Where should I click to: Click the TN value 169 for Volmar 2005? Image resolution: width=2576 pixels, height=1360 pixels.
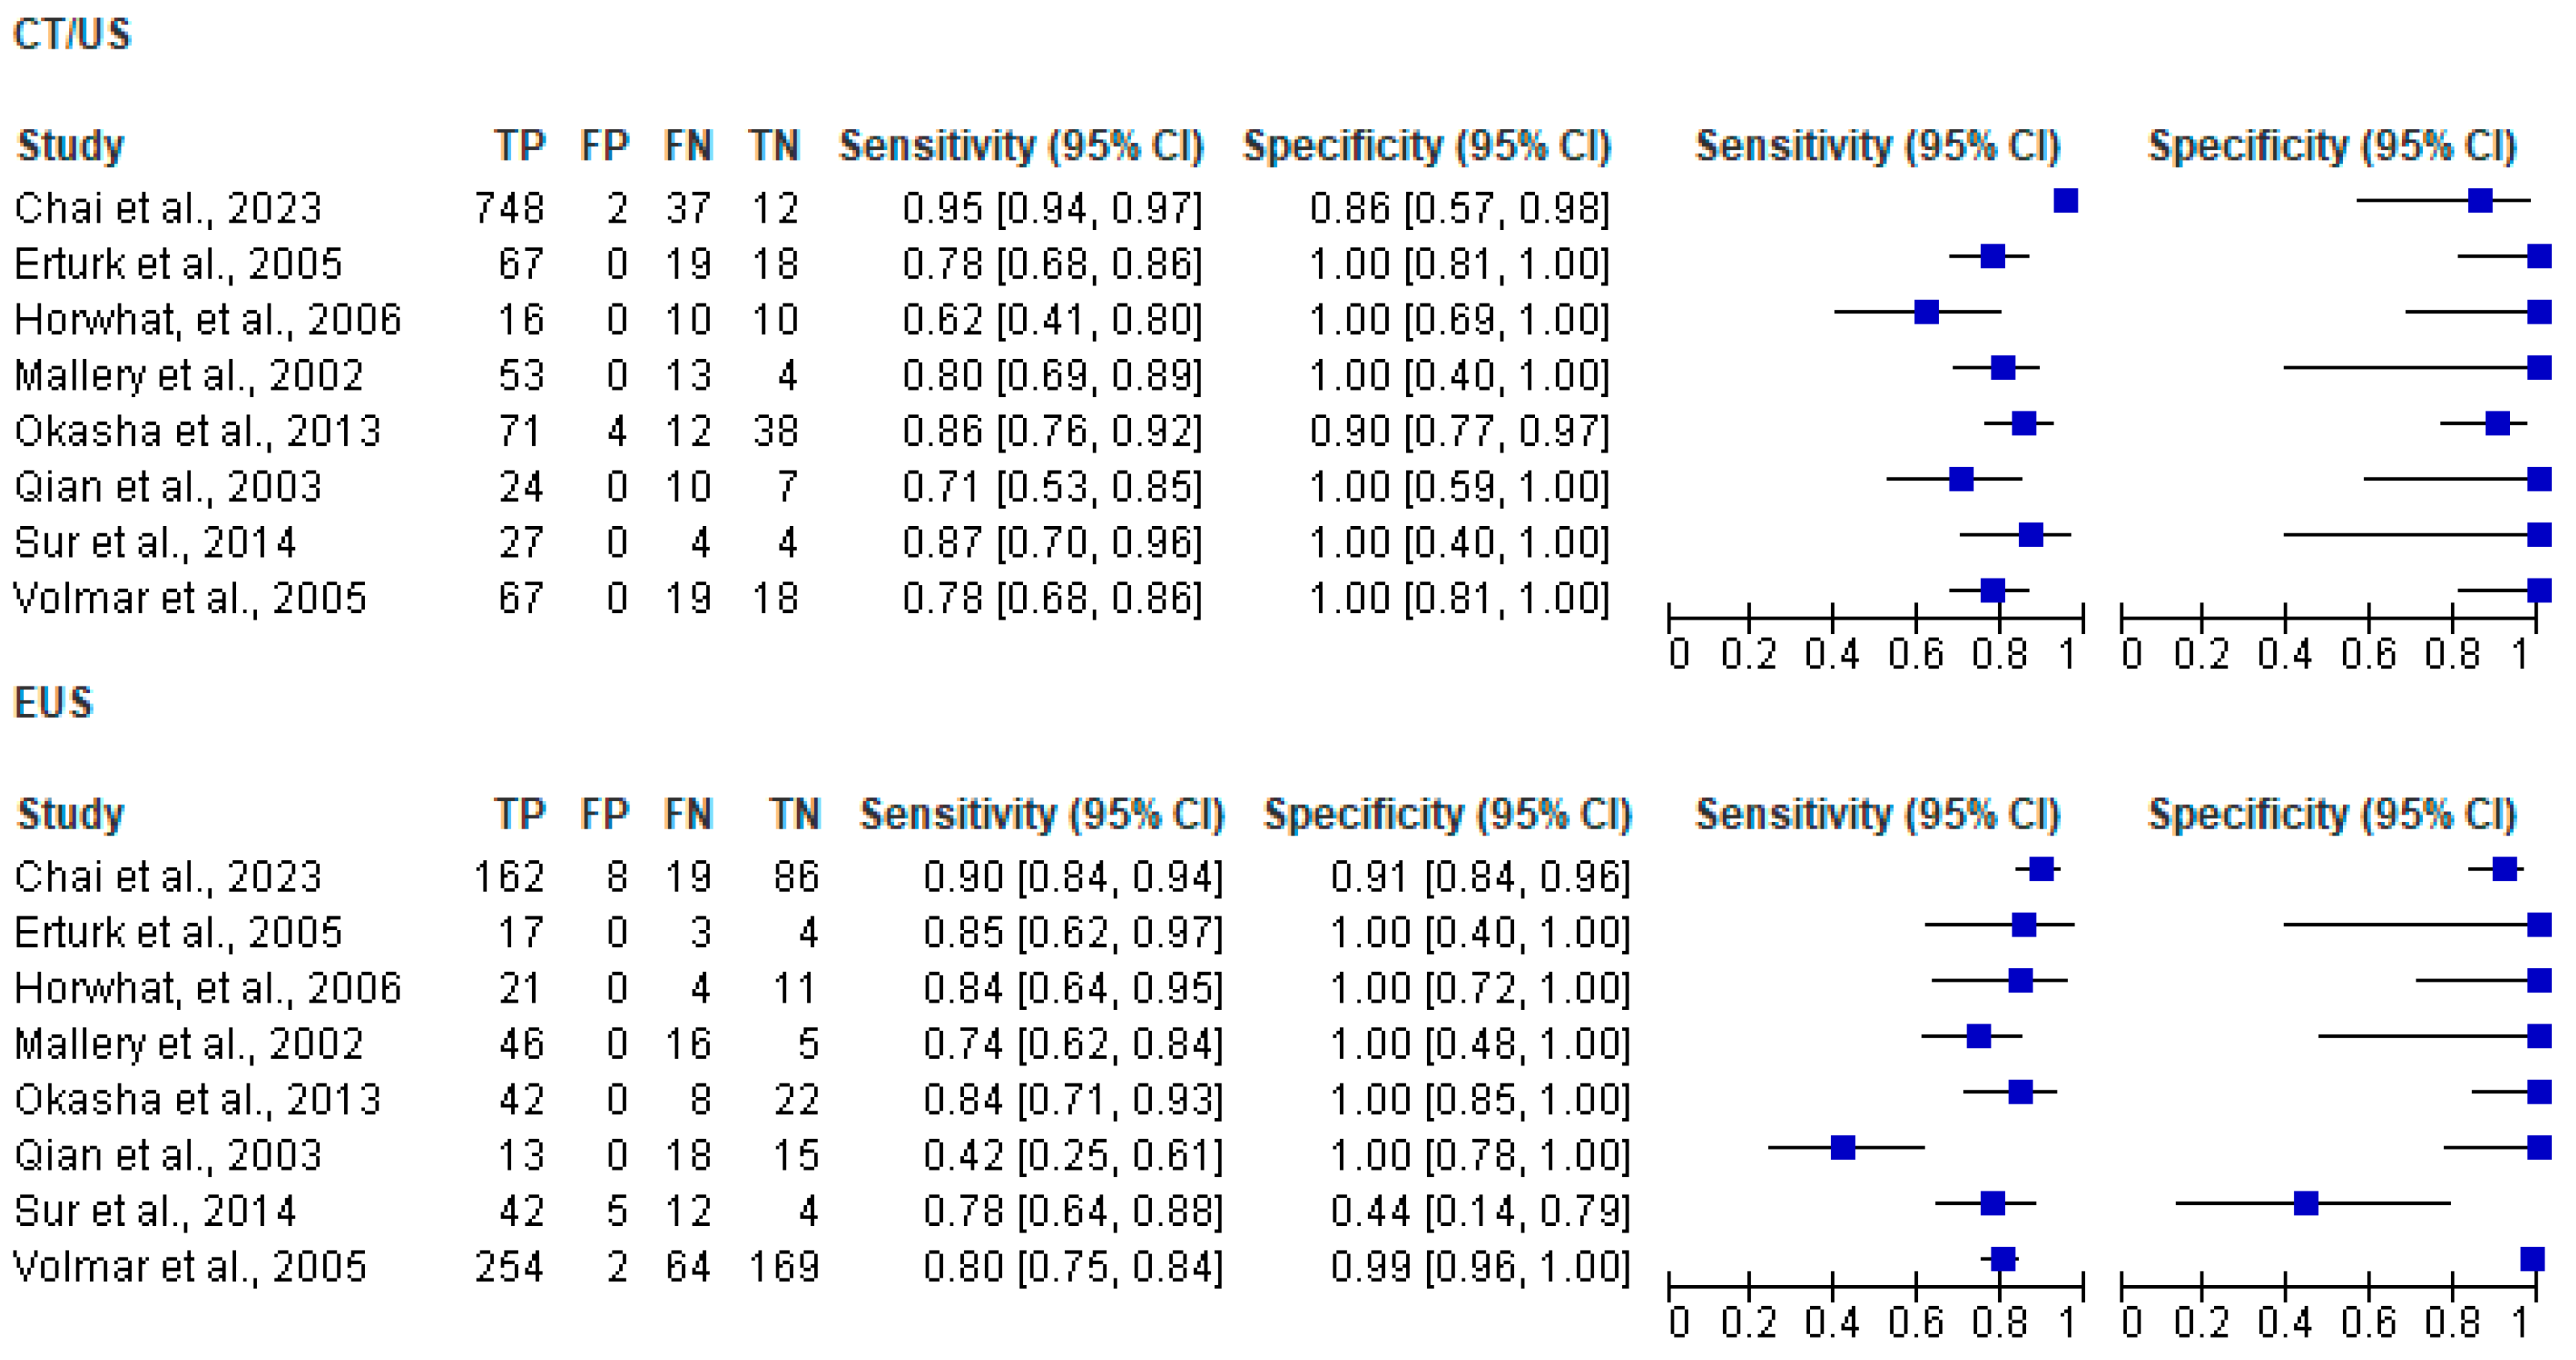[x=784, y=1267]
